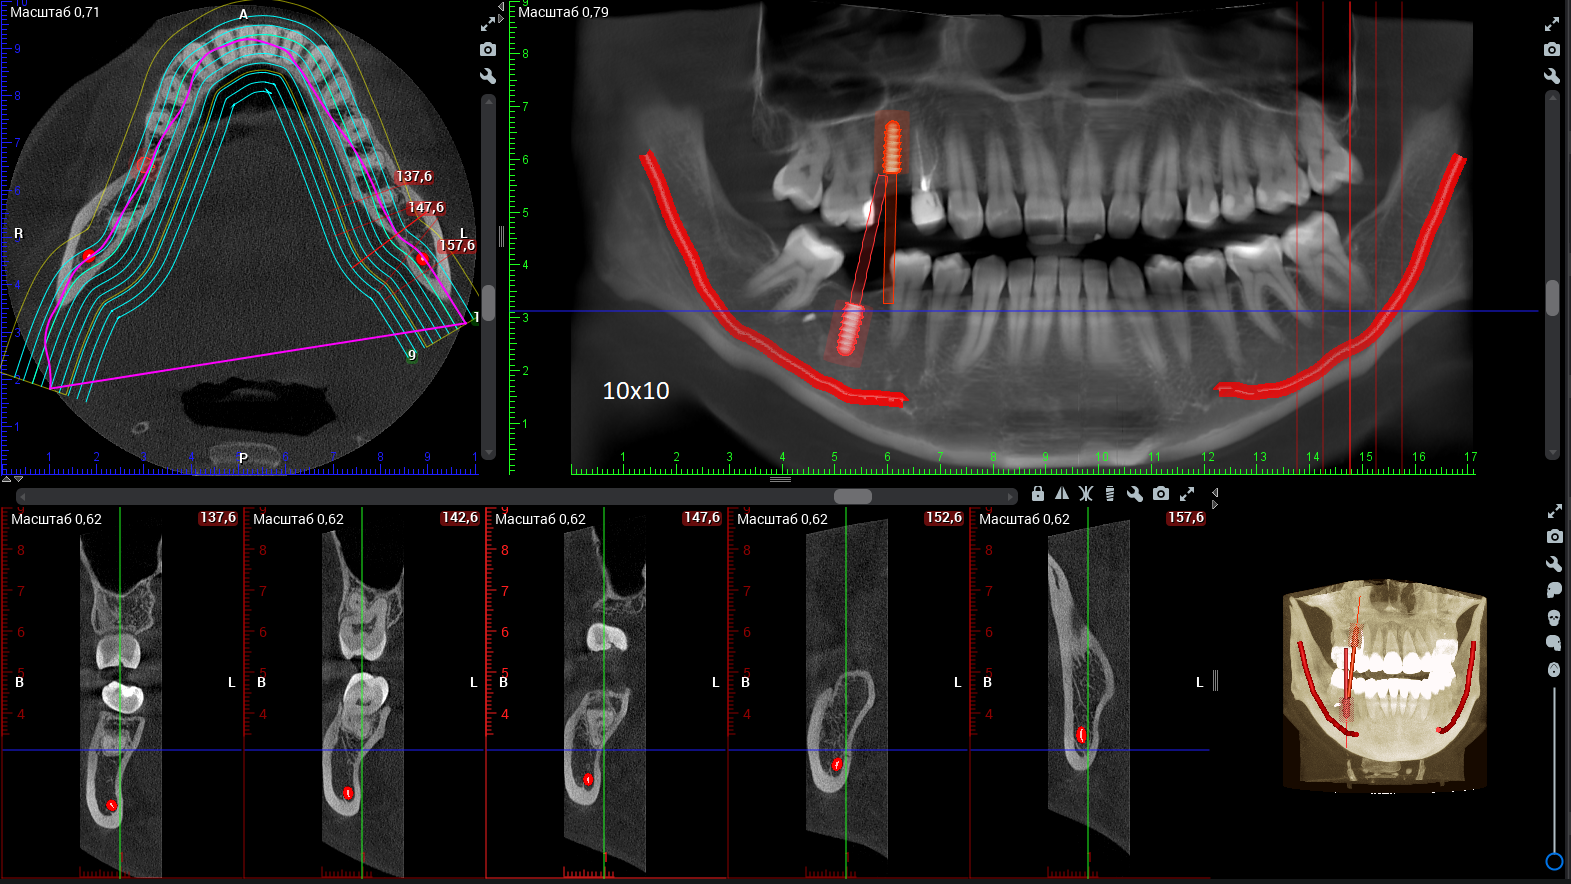Click the implant screw icon in cross-section toolbar
The image size is (1571, 884).
pyautogui.click(x=1110, y=494)
